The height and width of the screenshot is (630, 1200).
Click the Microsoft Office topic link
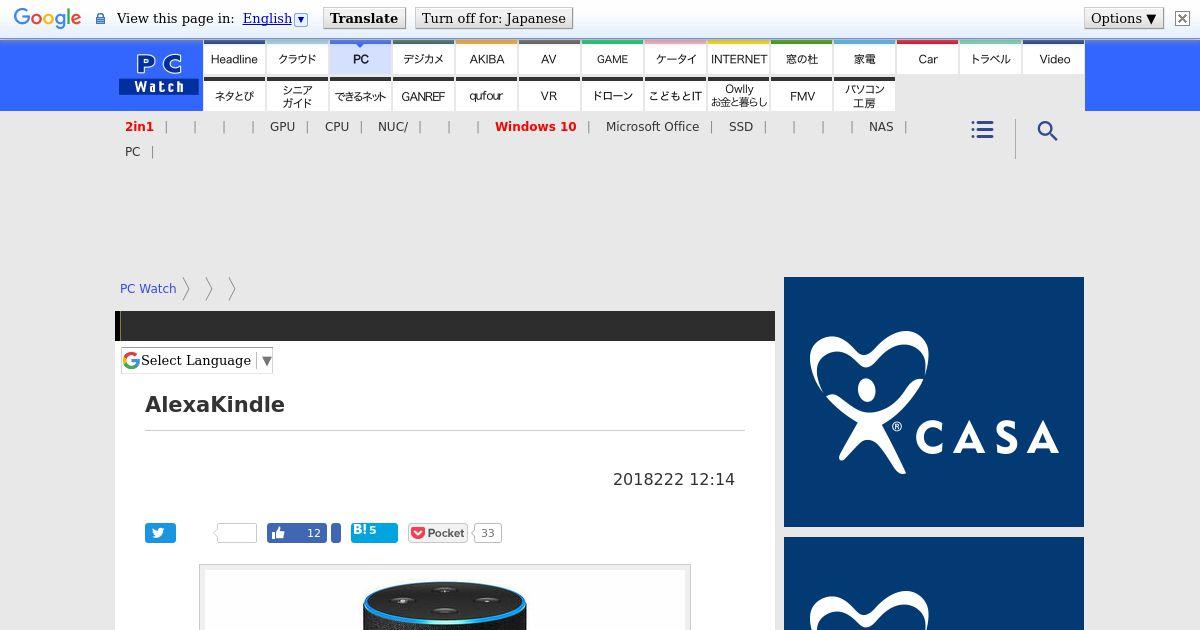[x=652, y=127]
